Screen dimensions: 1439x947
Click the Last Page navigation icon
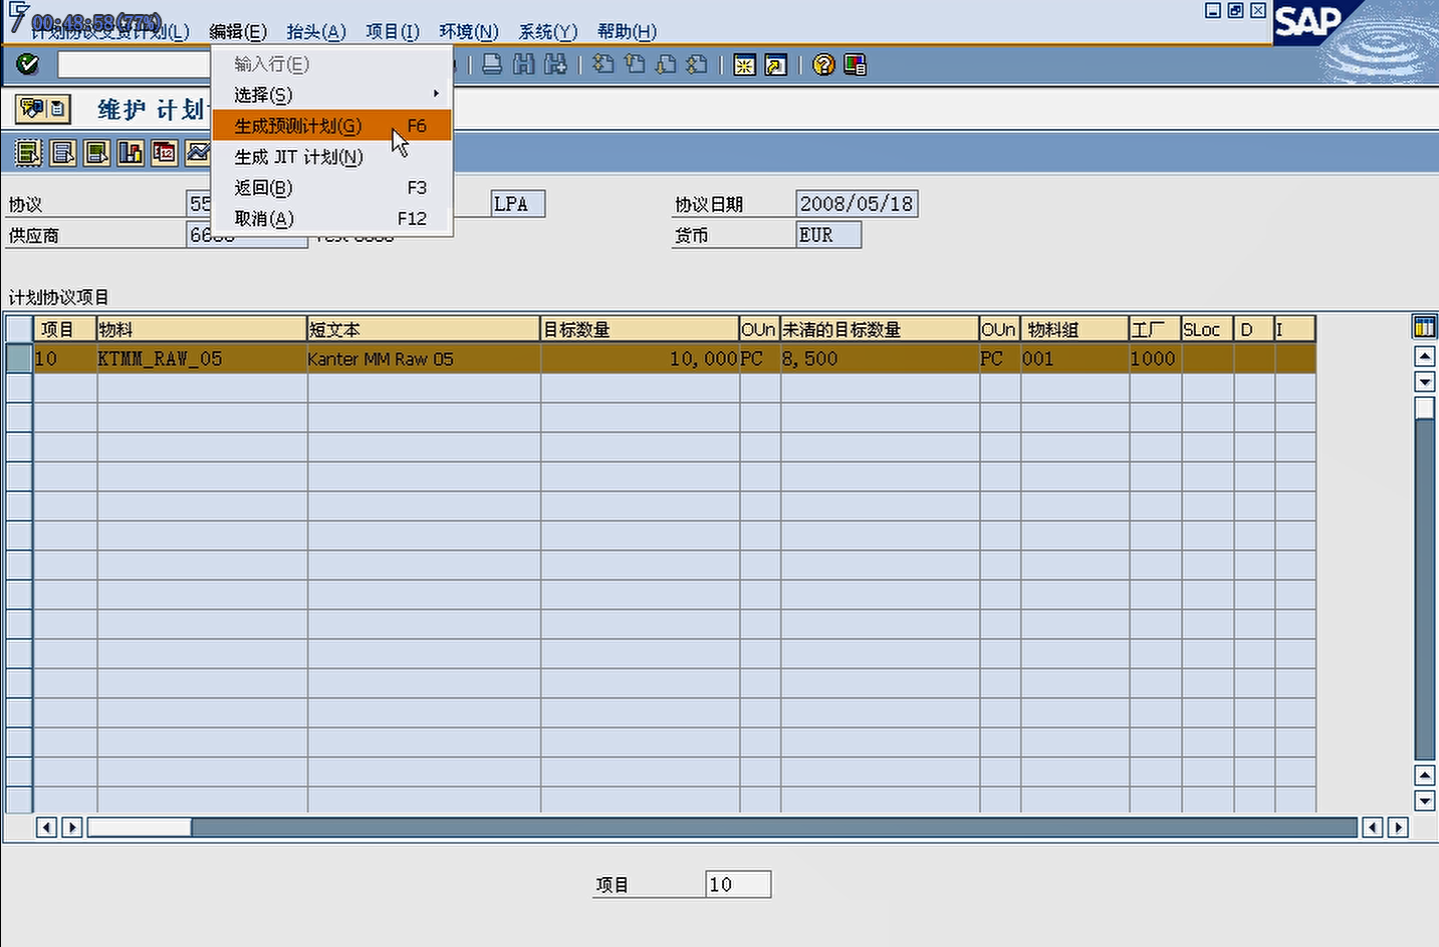696,64
